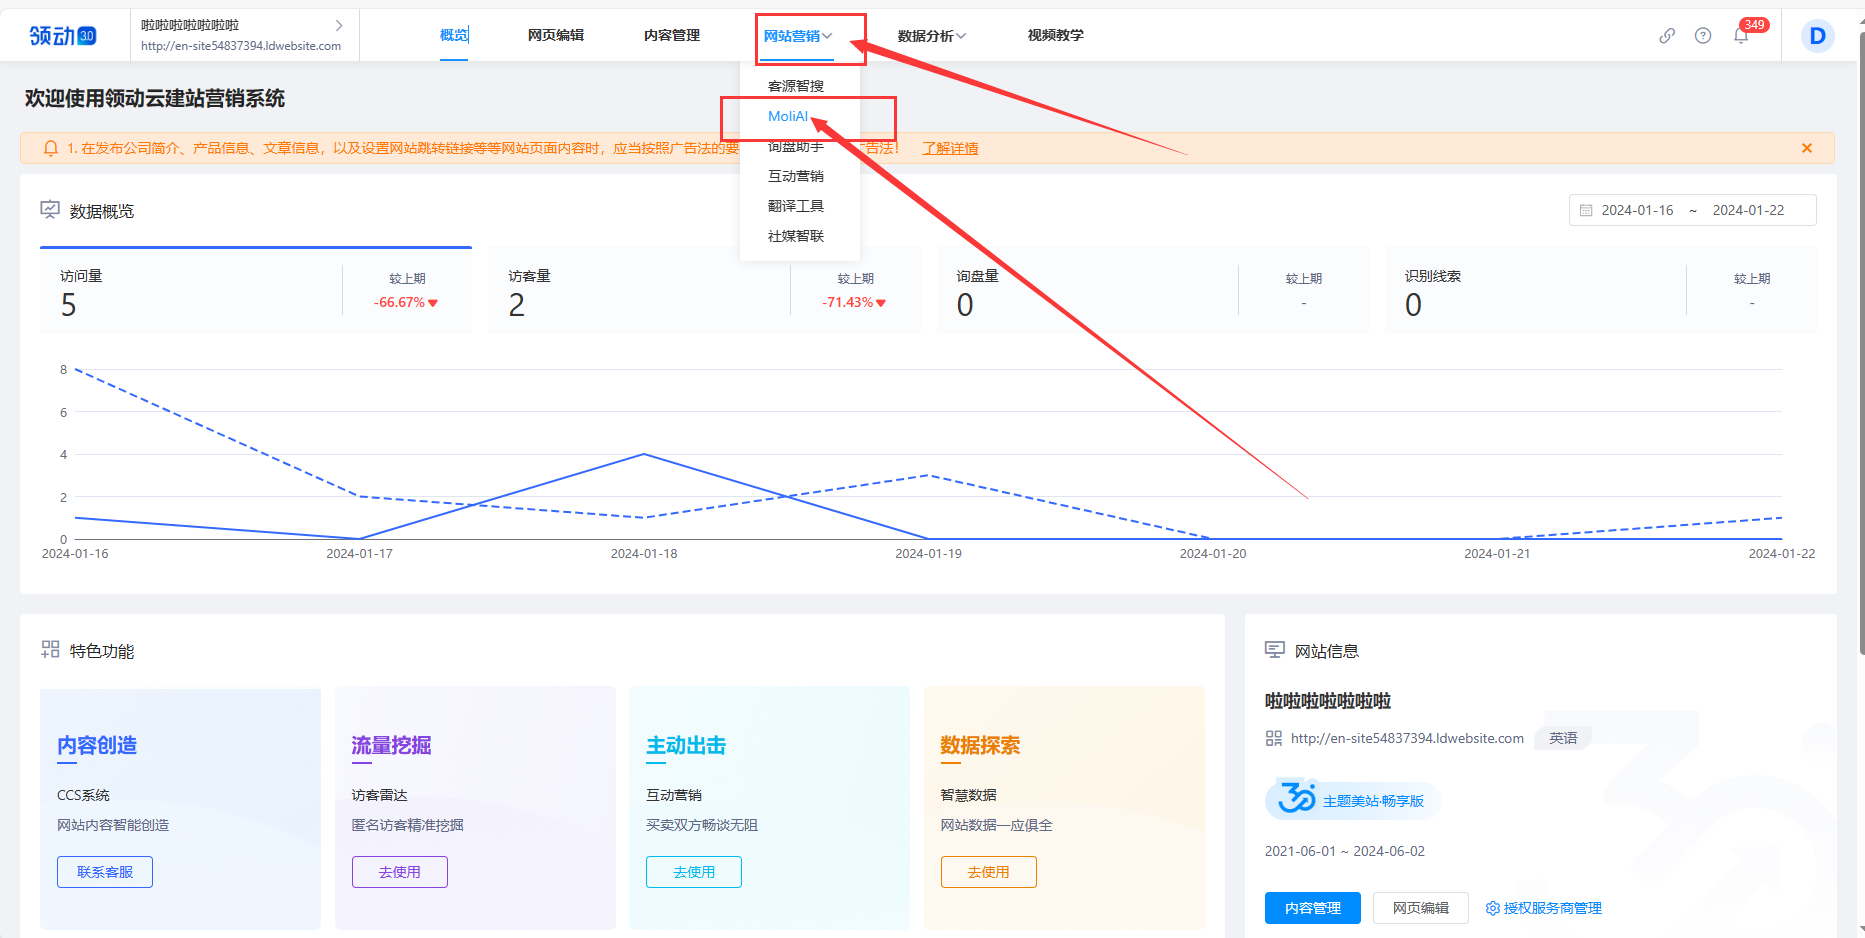Click the 英语 language tag
1865x938 pixels.
tap(1563, 738)
